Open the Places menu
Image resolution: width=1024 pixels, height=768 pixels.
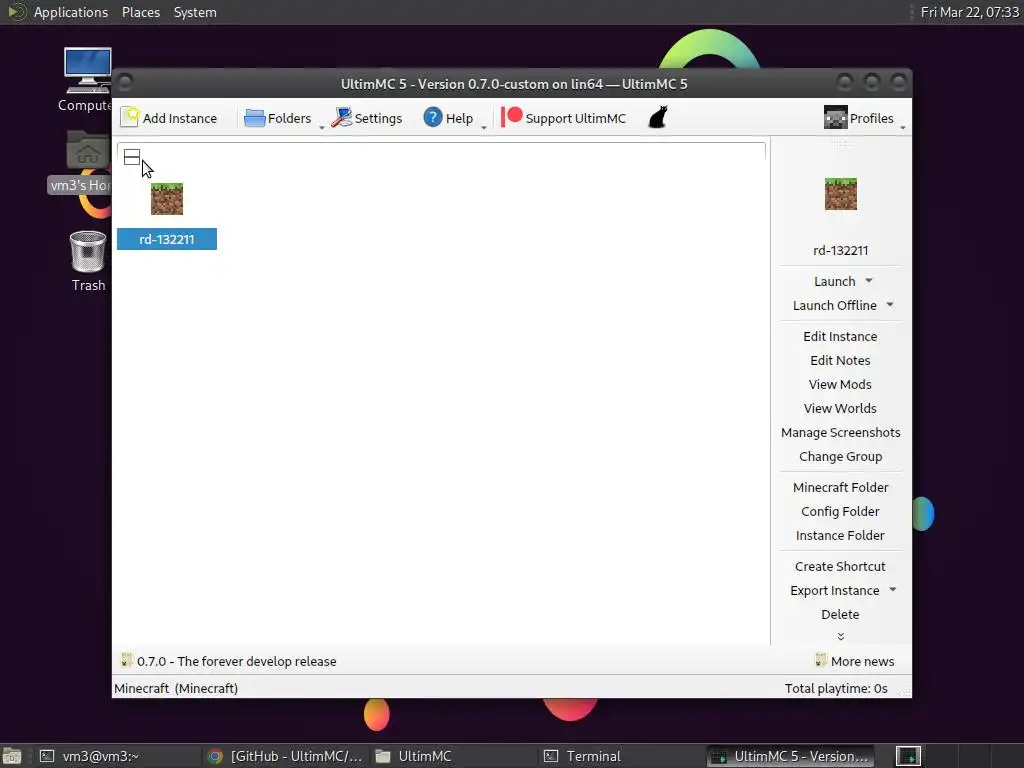140,12
